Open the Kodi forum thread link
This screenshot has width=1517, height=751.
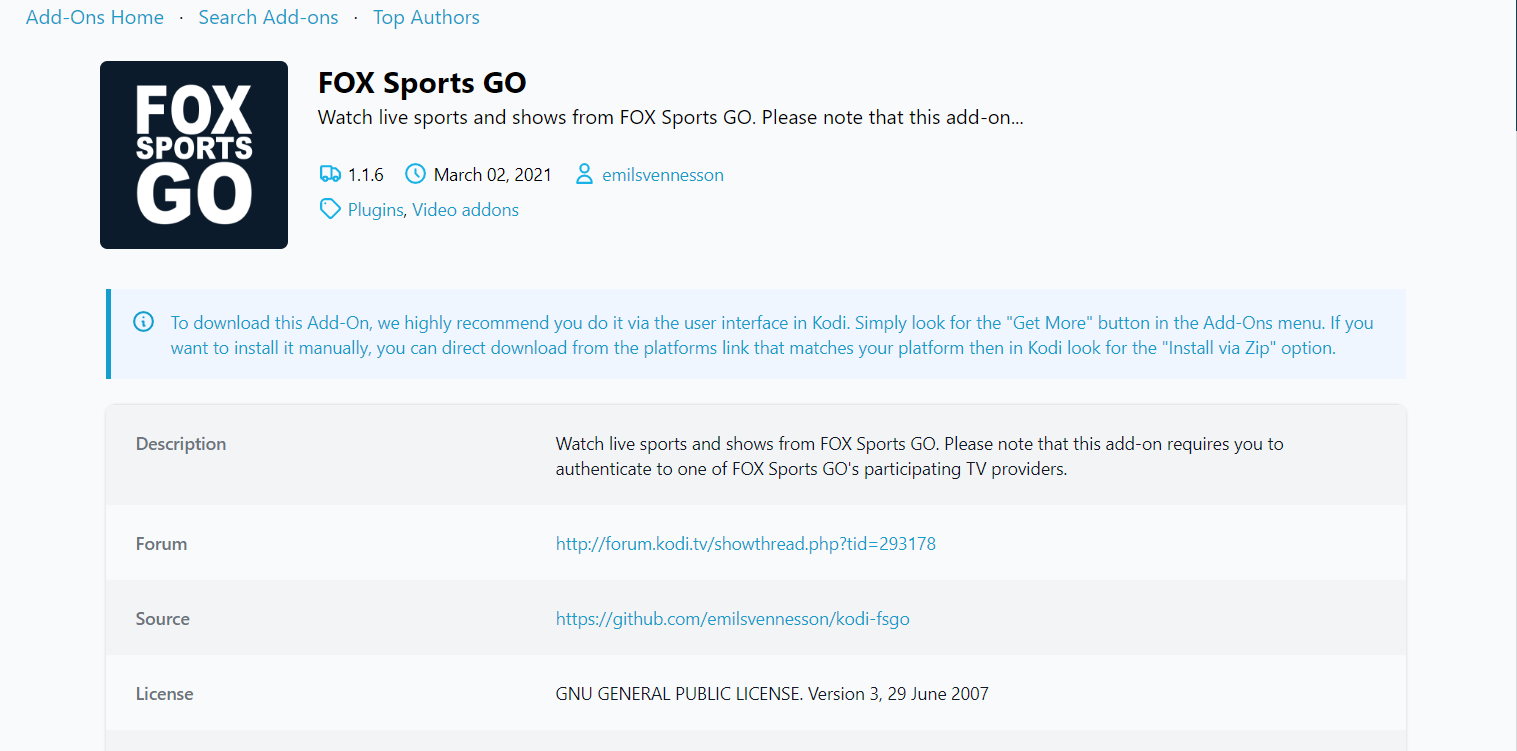tap(745, 543)
